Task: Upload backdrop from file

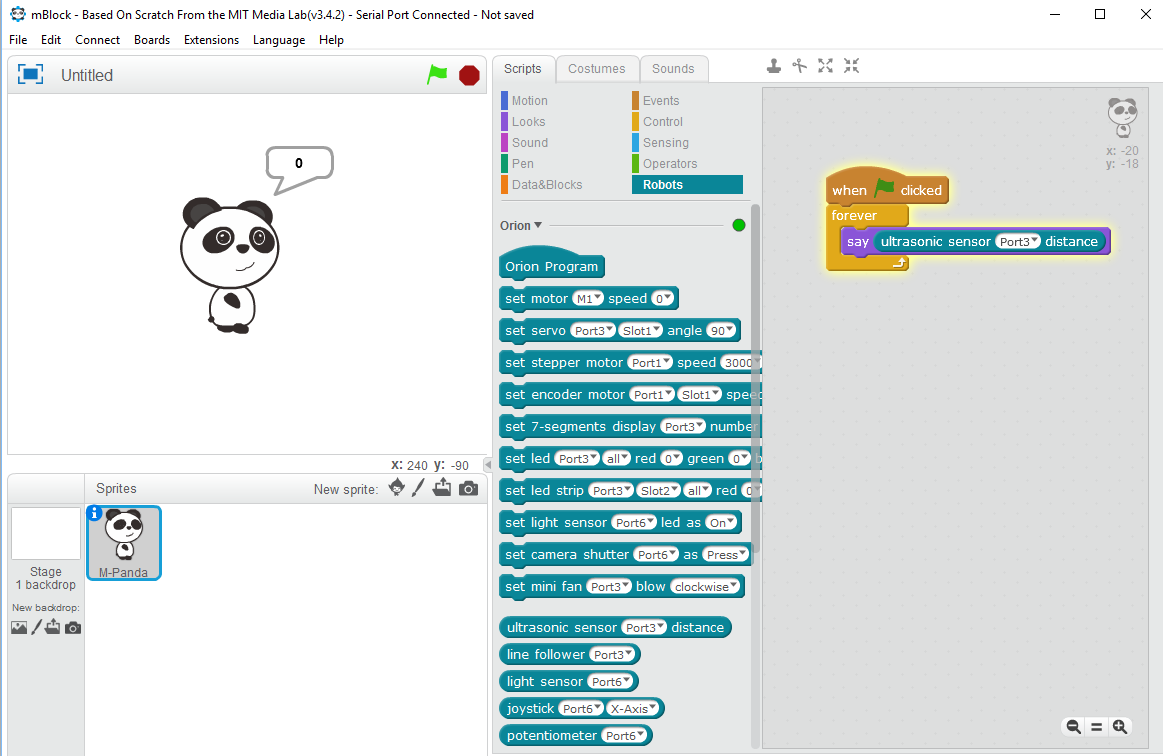Action: pos(53,628)
